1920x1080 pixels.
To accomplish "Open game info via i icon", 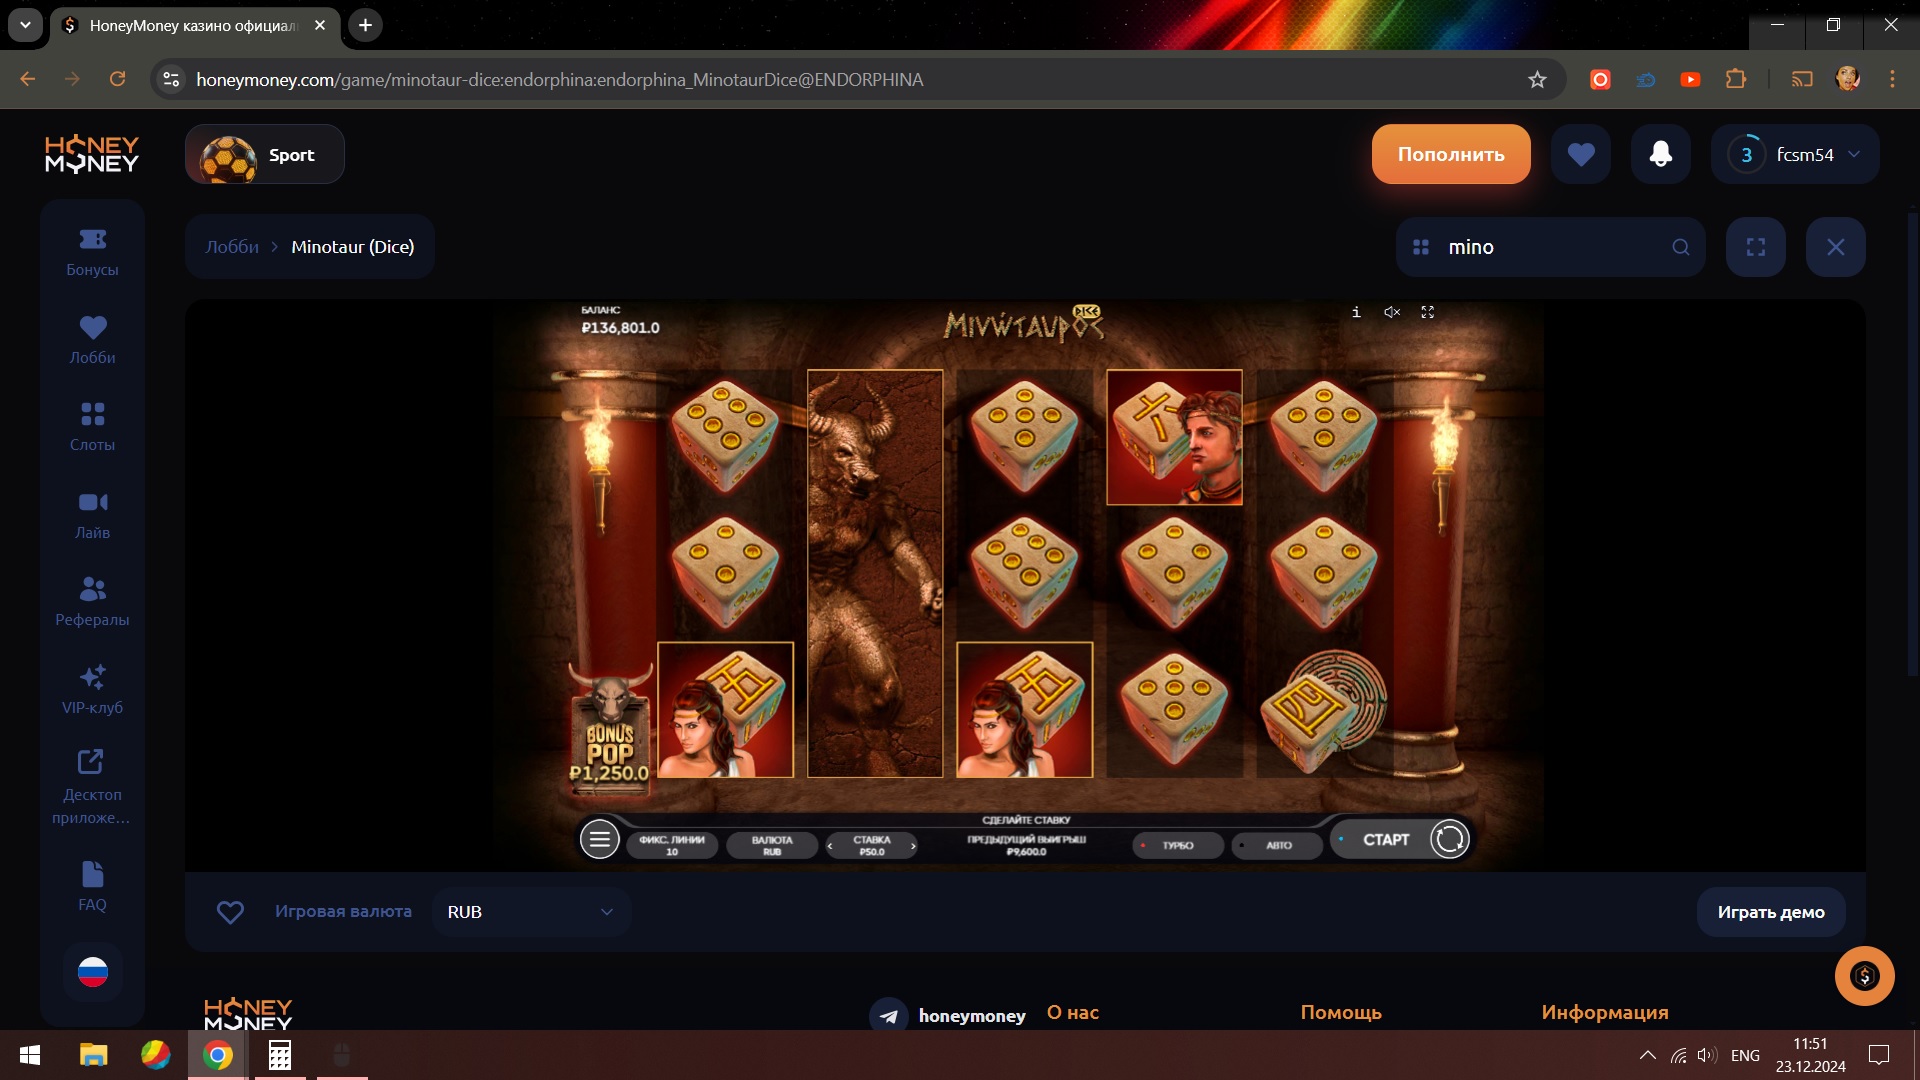I will tap(1356, 312).
